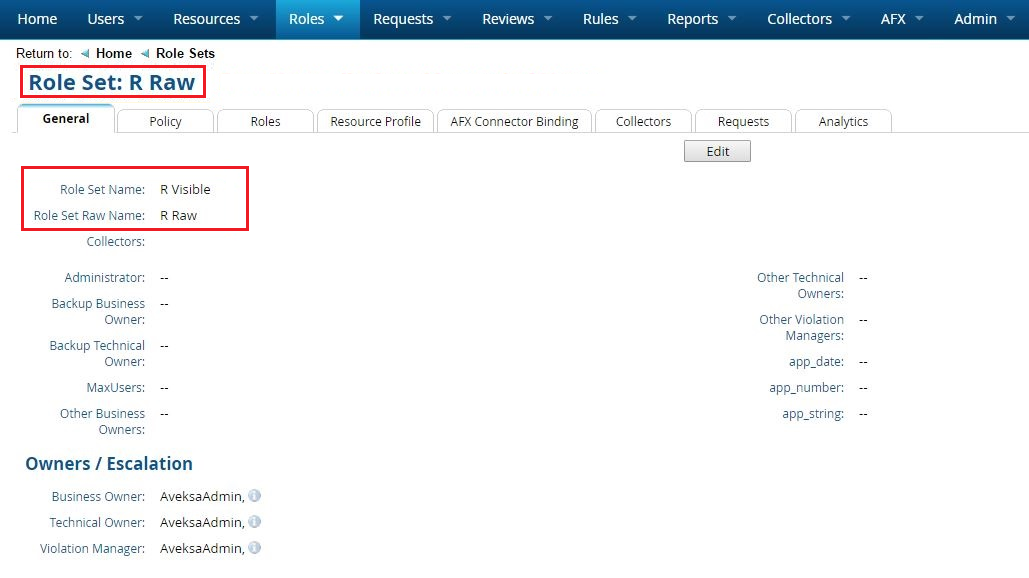1029x578 pixels.
Task: Open the Reports dropdown menu
Action: (x=701, y=19)
